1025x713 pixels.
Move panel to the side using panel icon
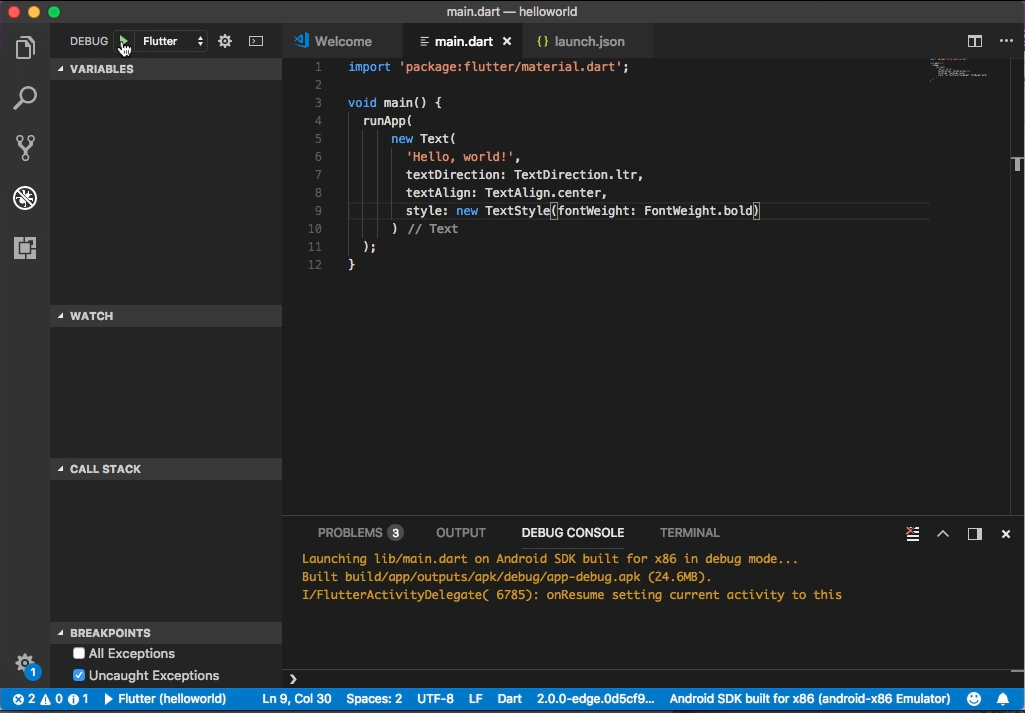975,534
